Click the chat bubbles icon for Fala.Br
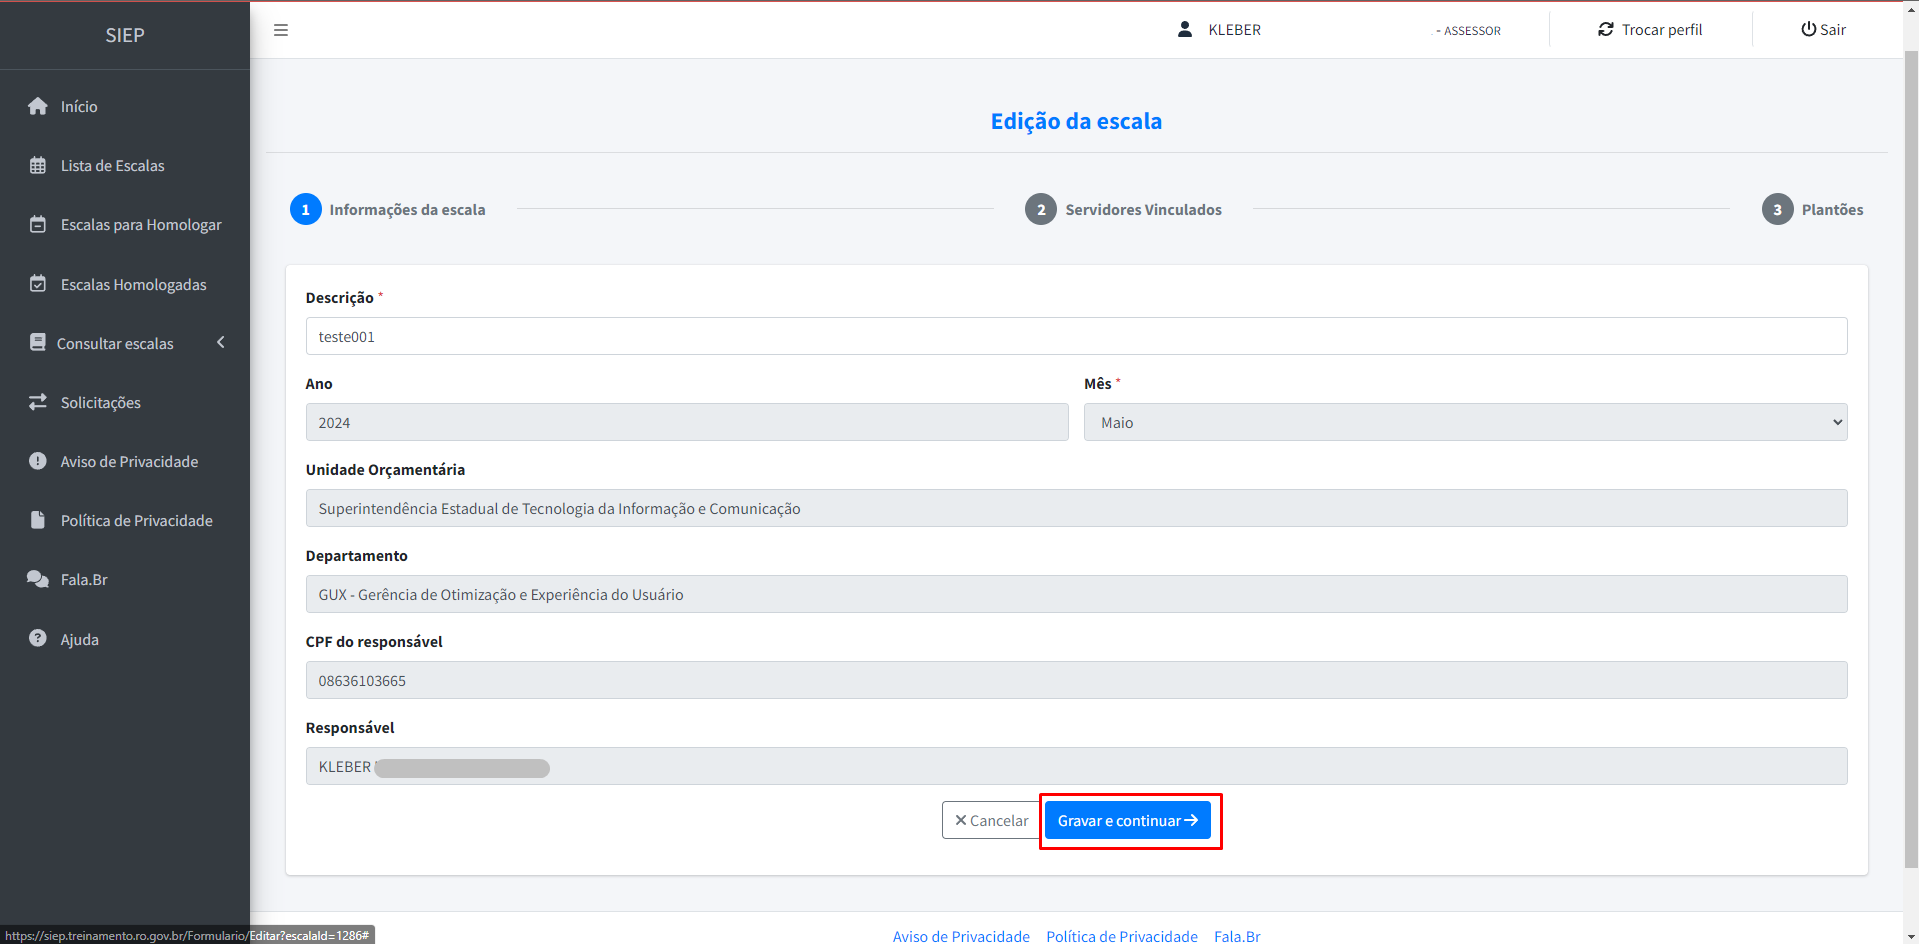Screen dimensions: 1919x944 click(x=38, y=579)
